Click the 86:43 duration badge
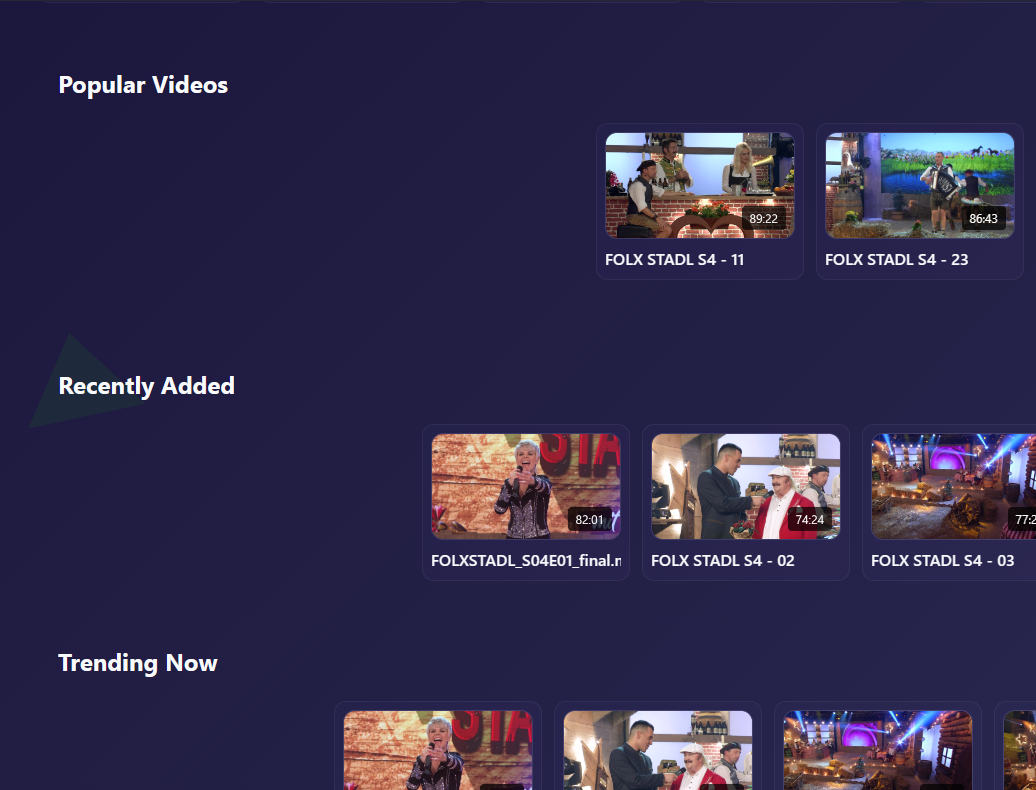The height and width of the screenshot is (790, 1036). coord(983,219)
